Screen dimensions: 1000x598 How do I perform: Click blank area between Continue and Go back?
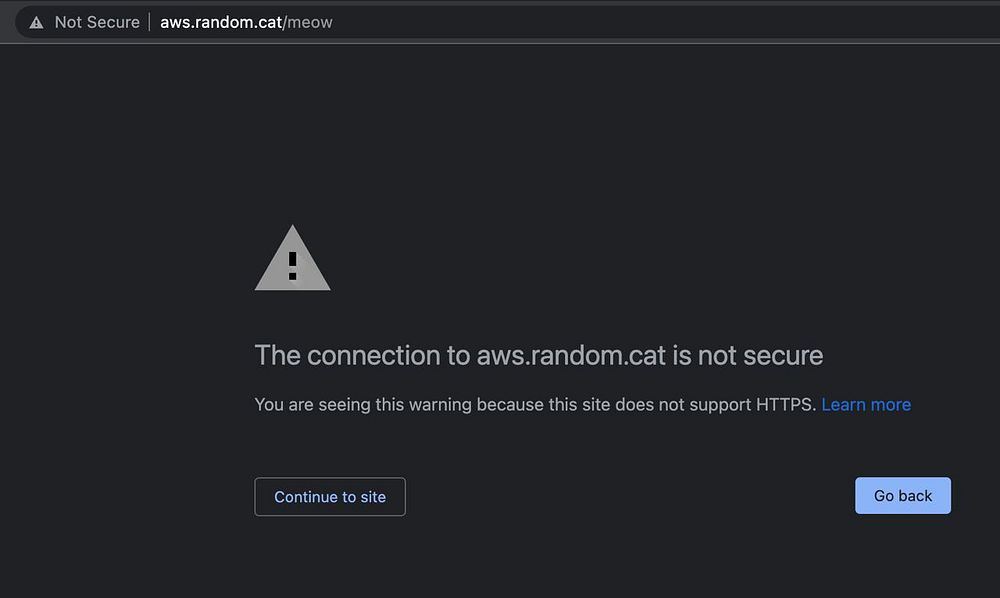[x=630, y=496]
